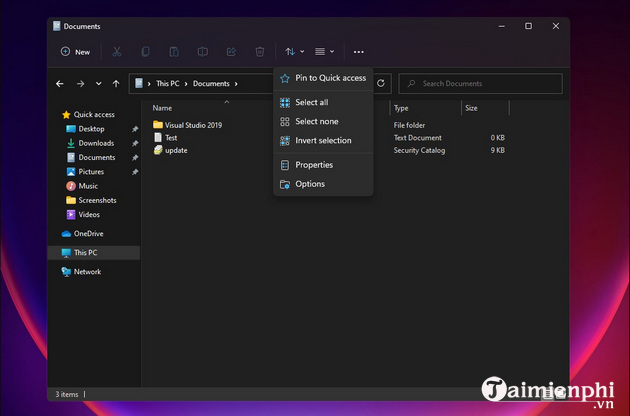Screen dimensions: 630x416
Task: Expand chevron between This PC and Documents
Action: 186,84
